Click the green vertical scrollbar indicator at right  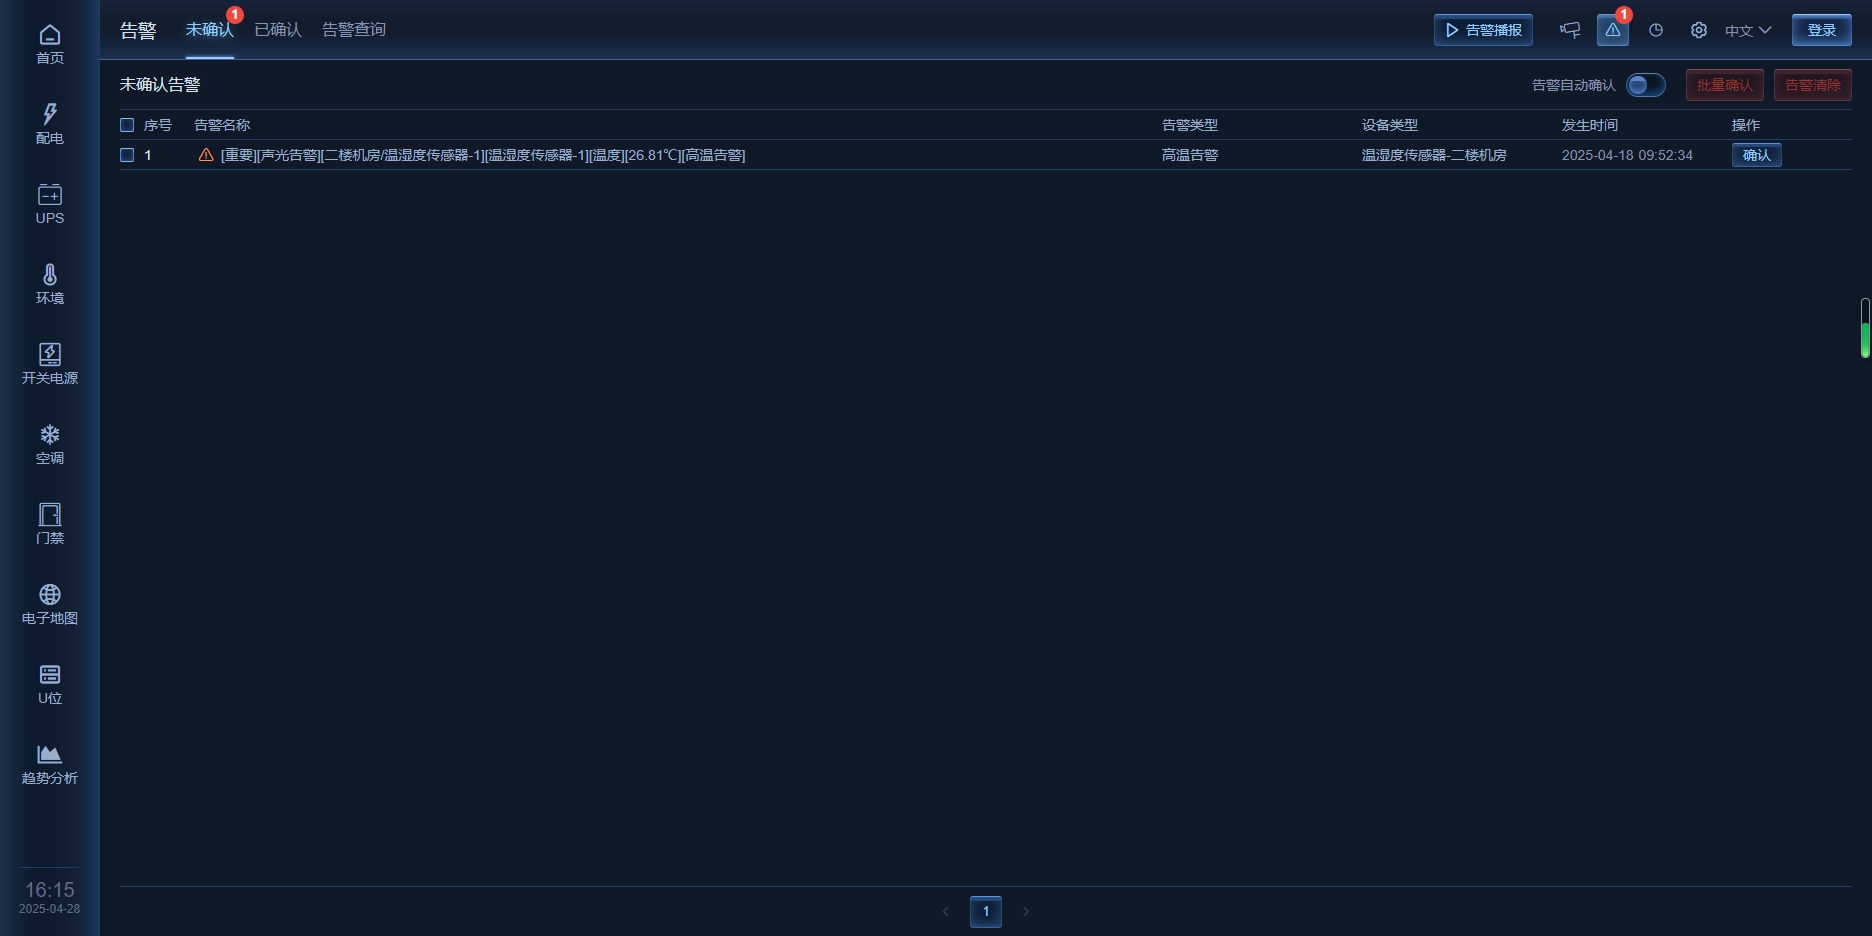(x=1865, y=338)
